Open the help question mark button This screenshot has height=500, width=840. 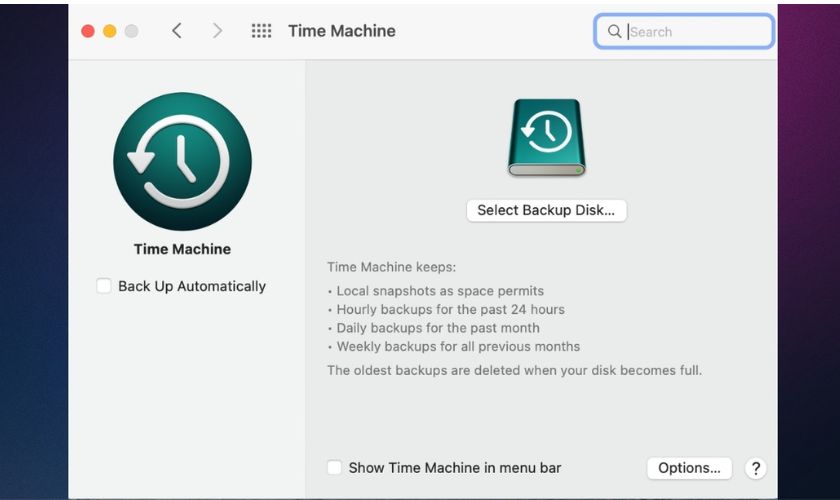tap(755, 468)
